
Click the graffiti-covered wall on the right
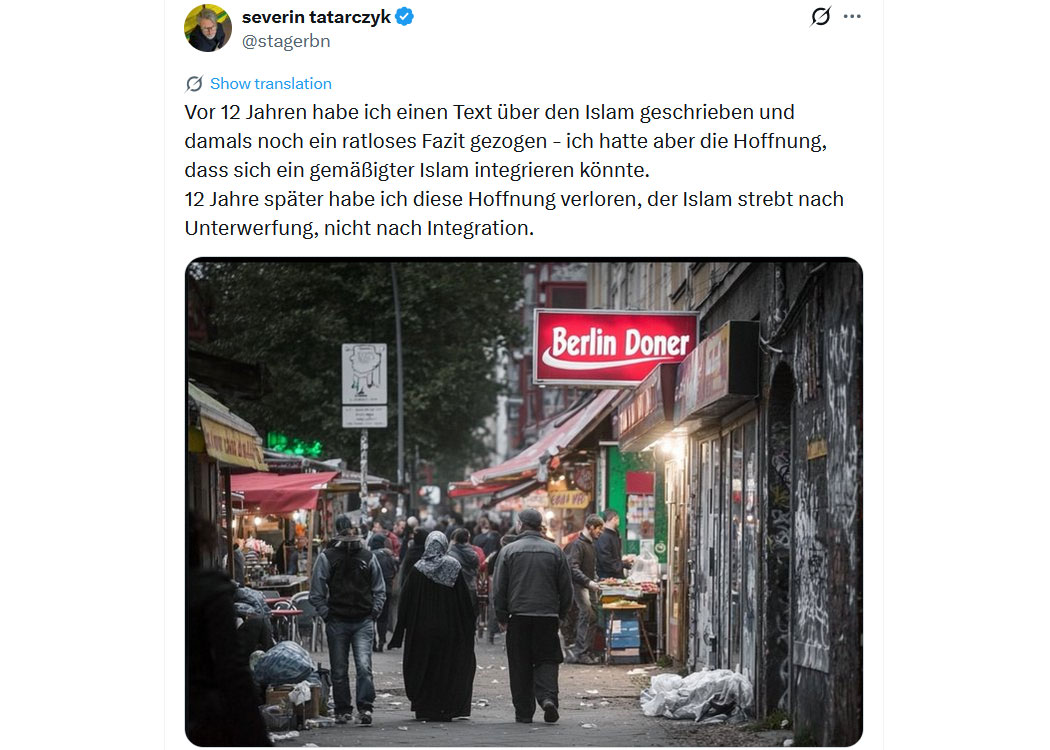click(814, 502)
